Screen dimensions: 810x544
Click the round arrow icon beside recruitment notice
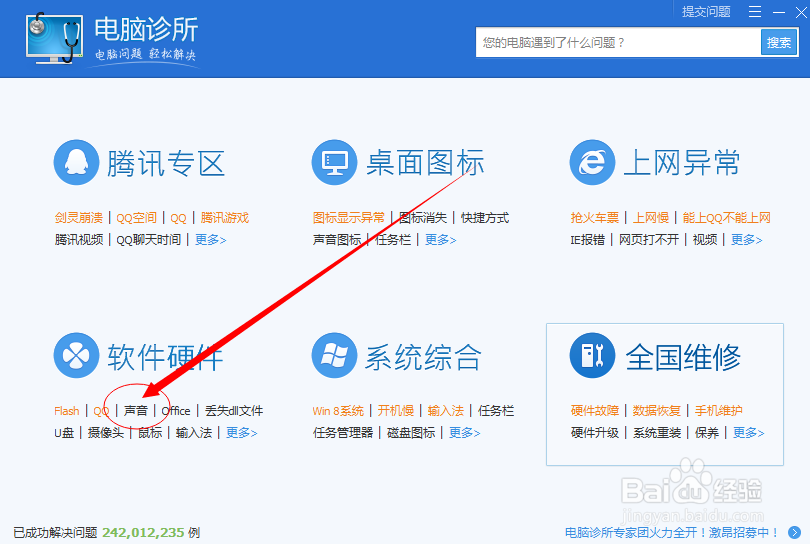tap(795, 532)
